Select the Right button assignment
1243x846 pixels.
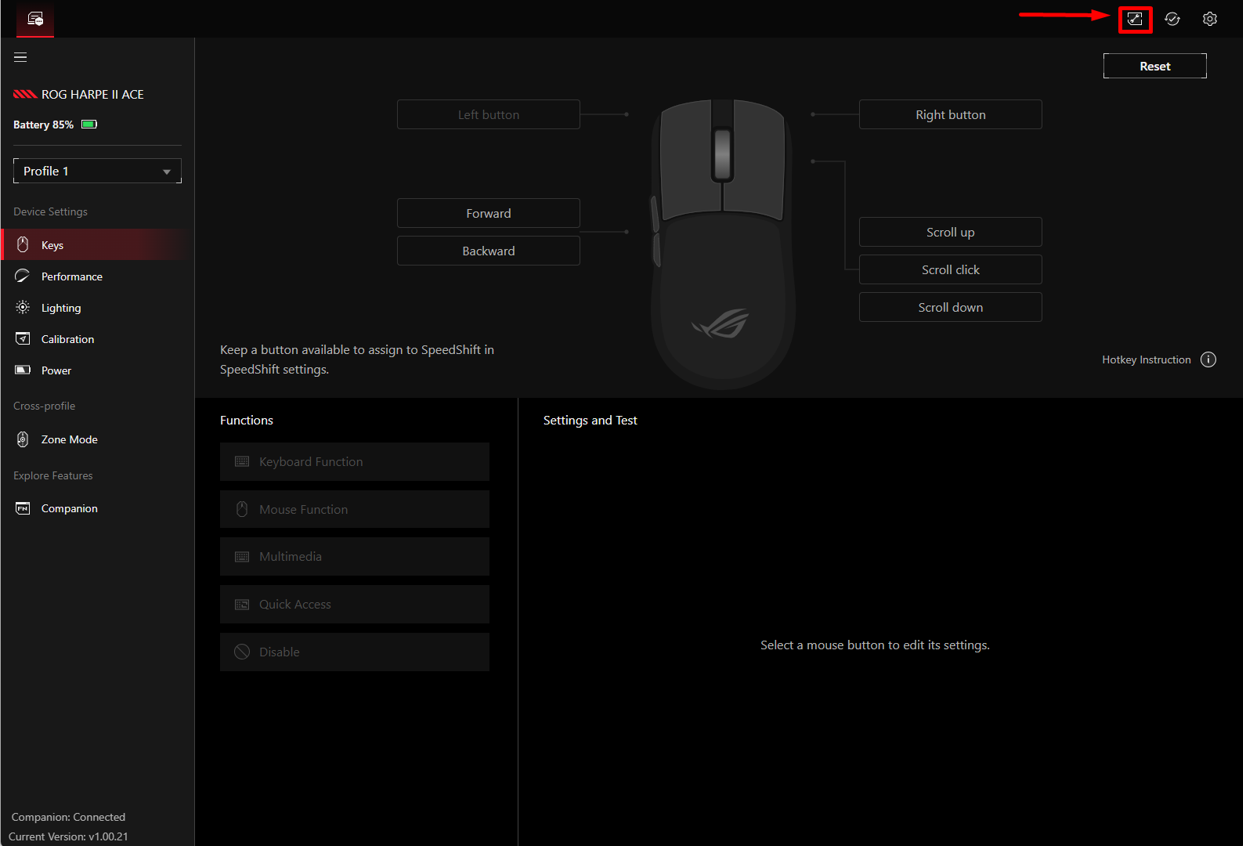pos(950,114)
